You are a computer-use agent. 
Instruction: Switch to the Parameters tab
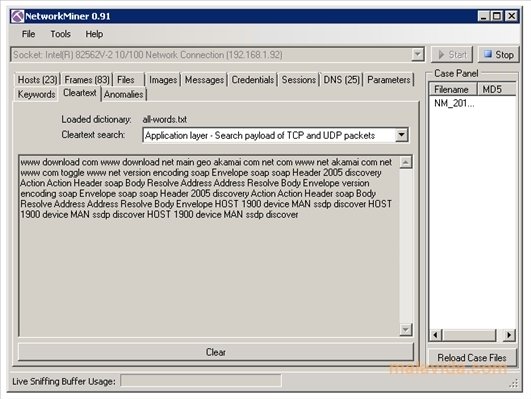(389, 80)
